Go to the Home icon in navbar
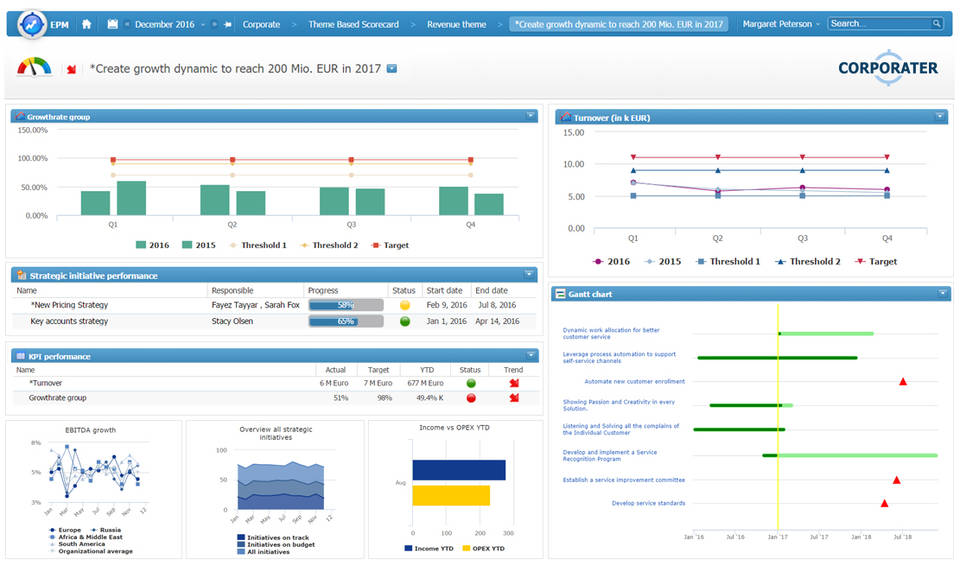The width and height of the screenshot is (960, 566). [x=87, y=24]
